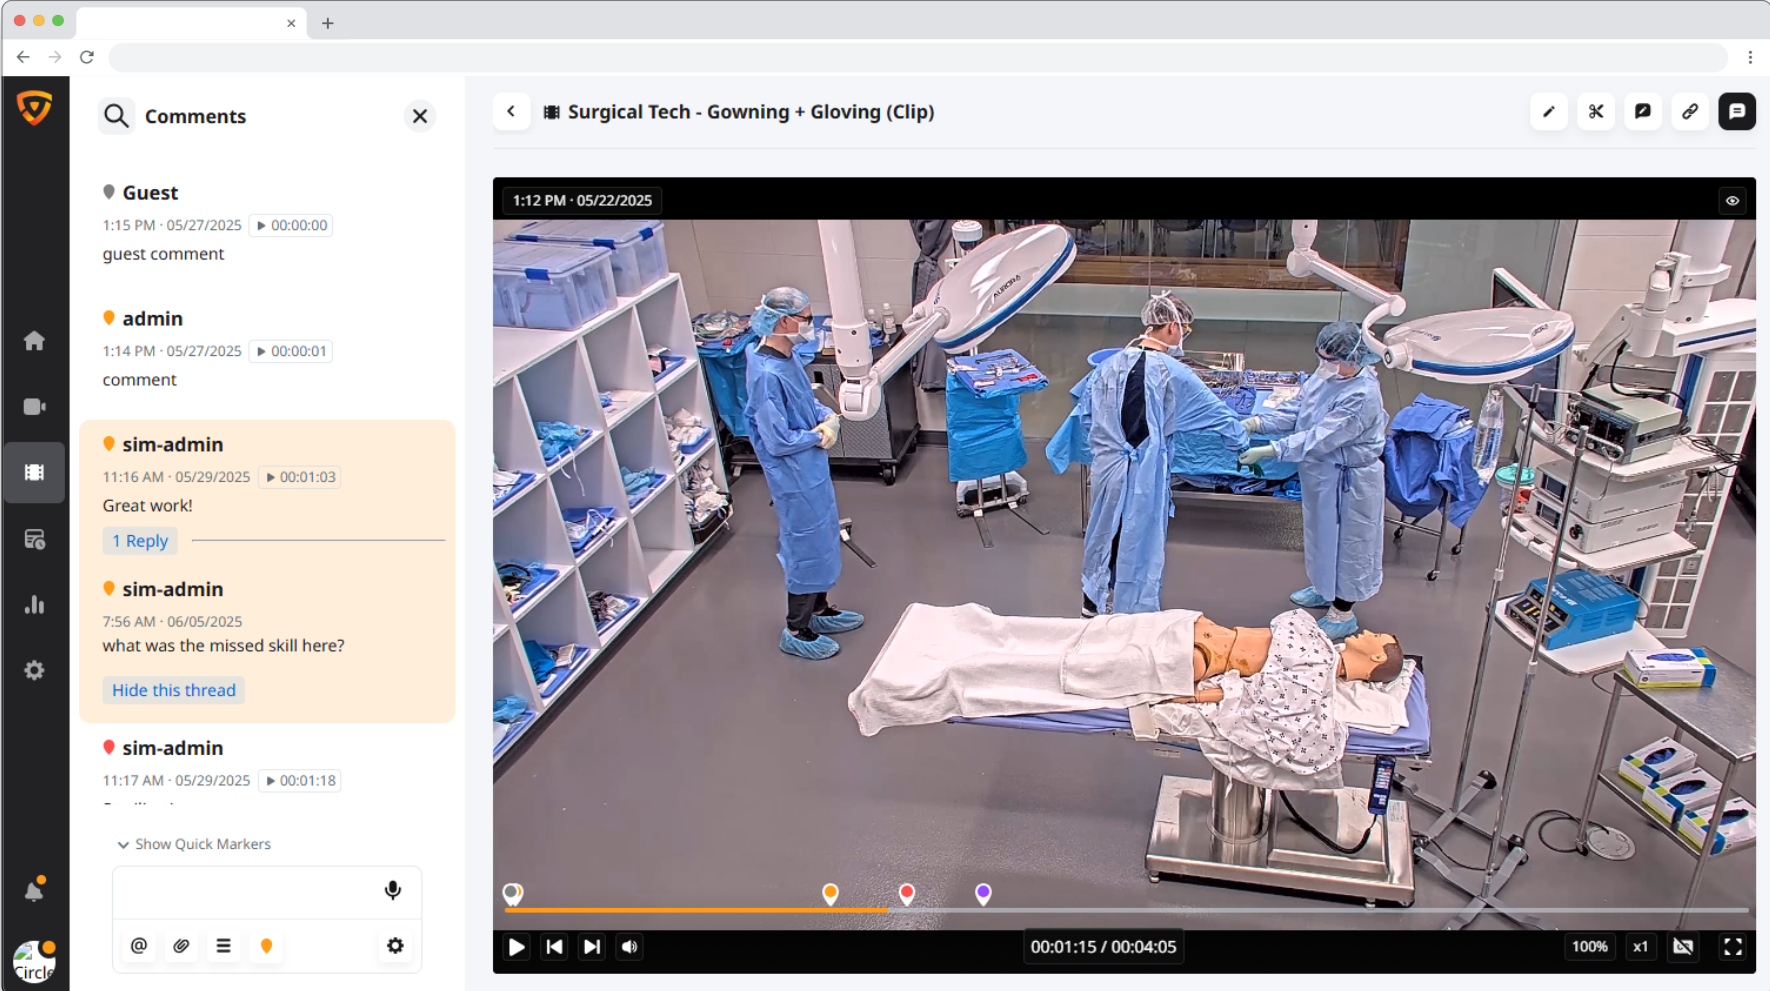Open the Sessions camera section in the sidebar
The image size is (1770, 991).
(35, 406)
